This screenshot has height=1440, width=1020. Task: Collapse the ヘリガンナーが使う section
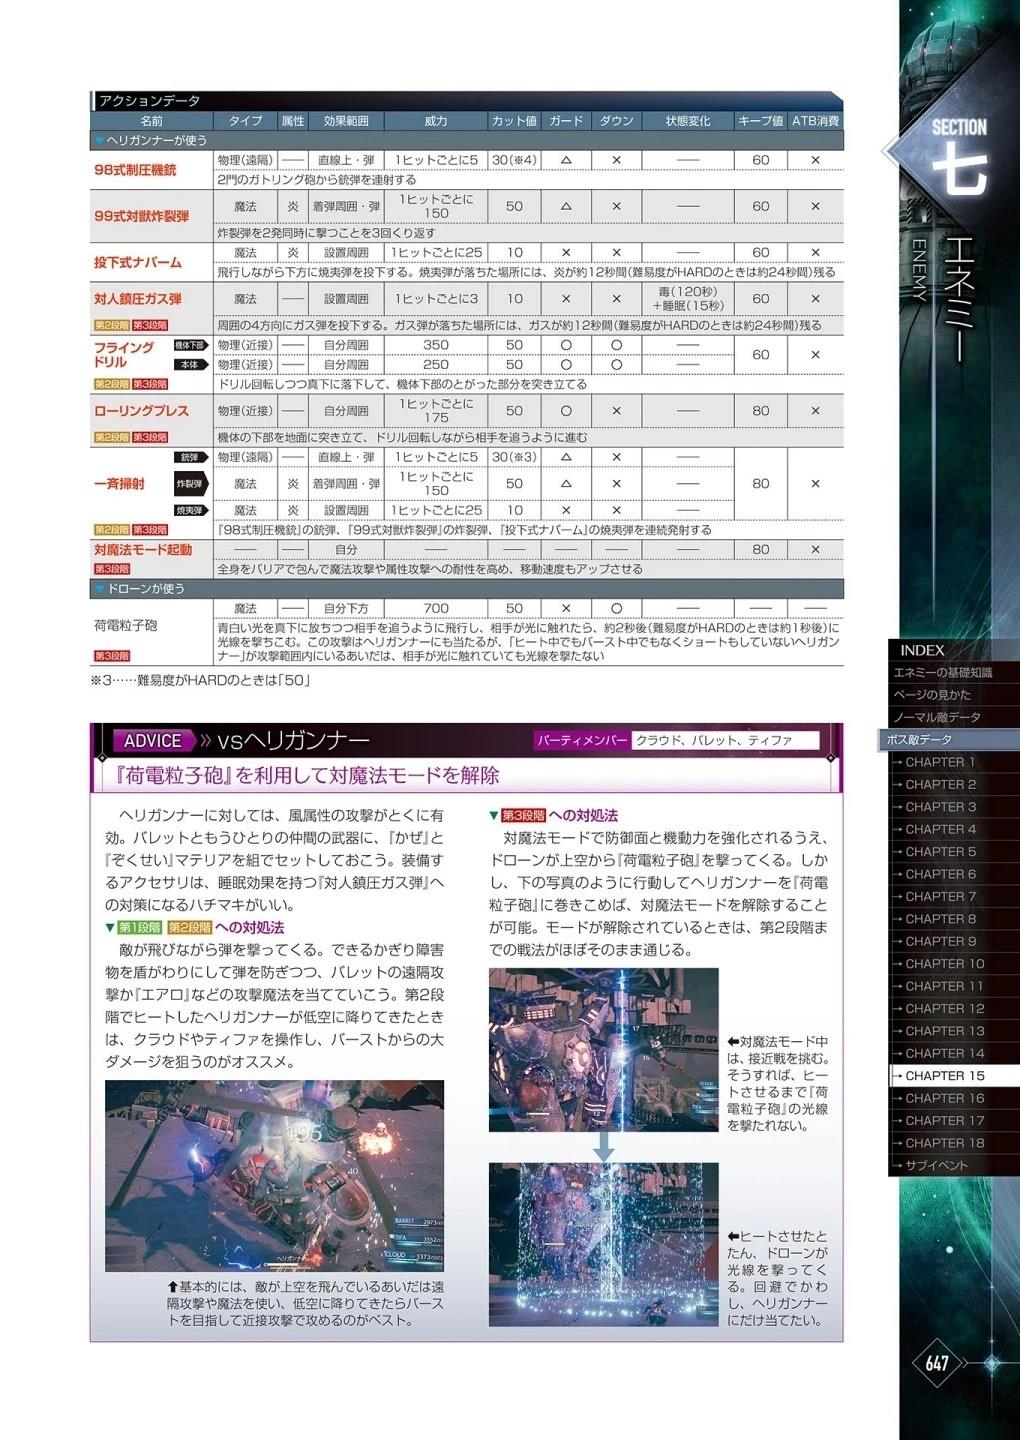pyautogui.click(x=99, y=141)
